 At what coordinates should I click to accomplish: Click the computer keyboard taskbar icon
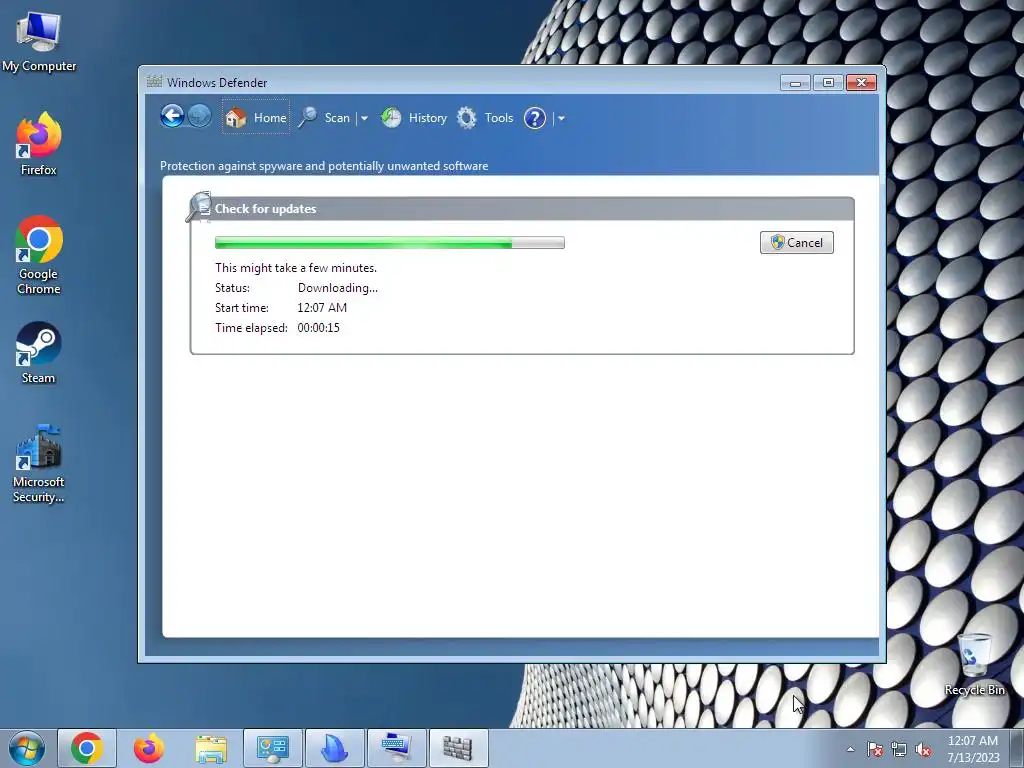coord(397,748)
